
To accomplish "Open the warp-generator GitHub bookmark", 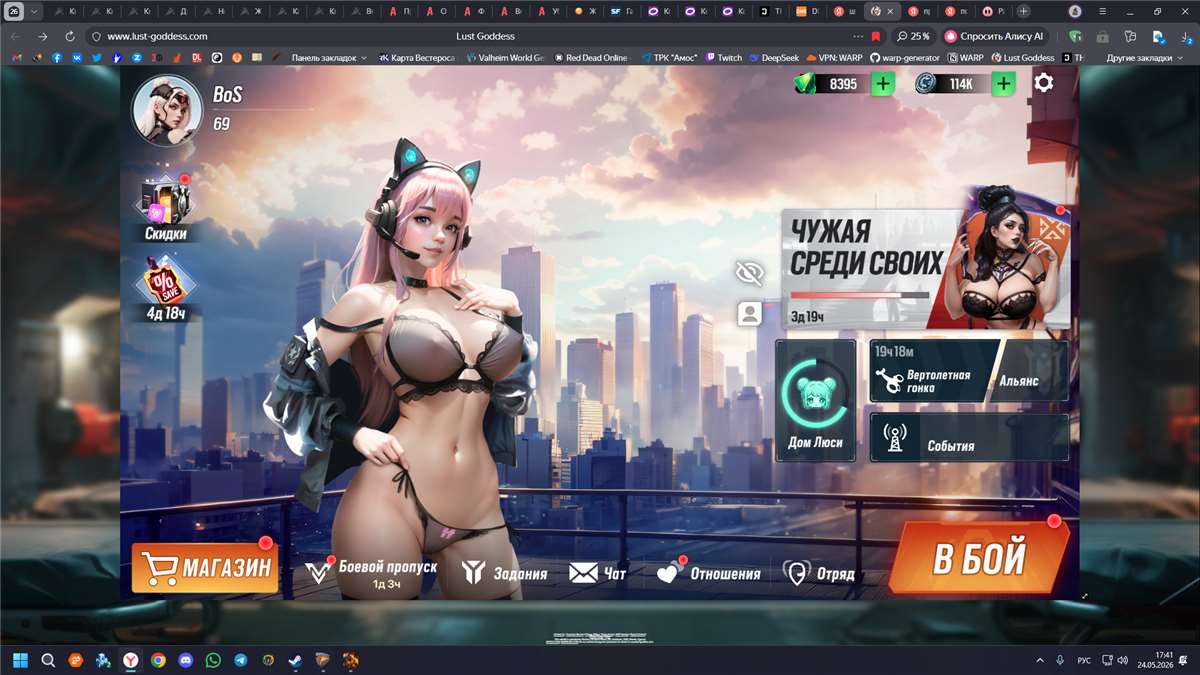I will coord(905,58).
